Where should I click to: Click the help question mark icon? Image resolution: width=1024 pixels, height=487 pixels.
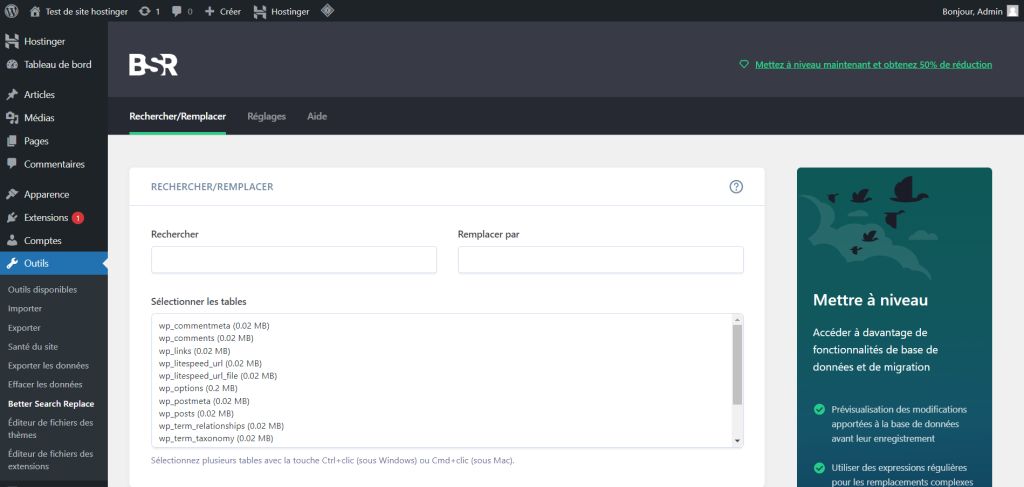click(736, 186)
